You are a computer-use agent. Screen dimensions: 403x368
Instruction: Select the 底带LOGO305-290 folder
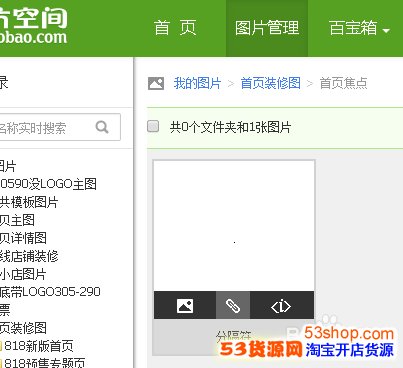tap(50, 292)
